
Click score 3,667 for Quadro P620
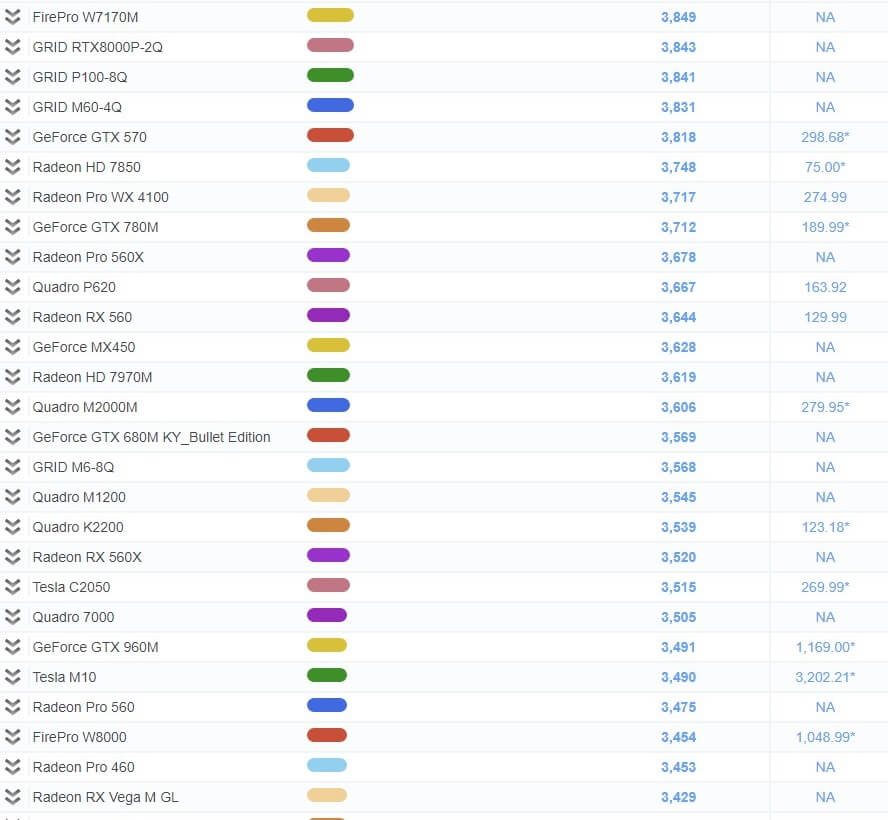coord(678,288)
